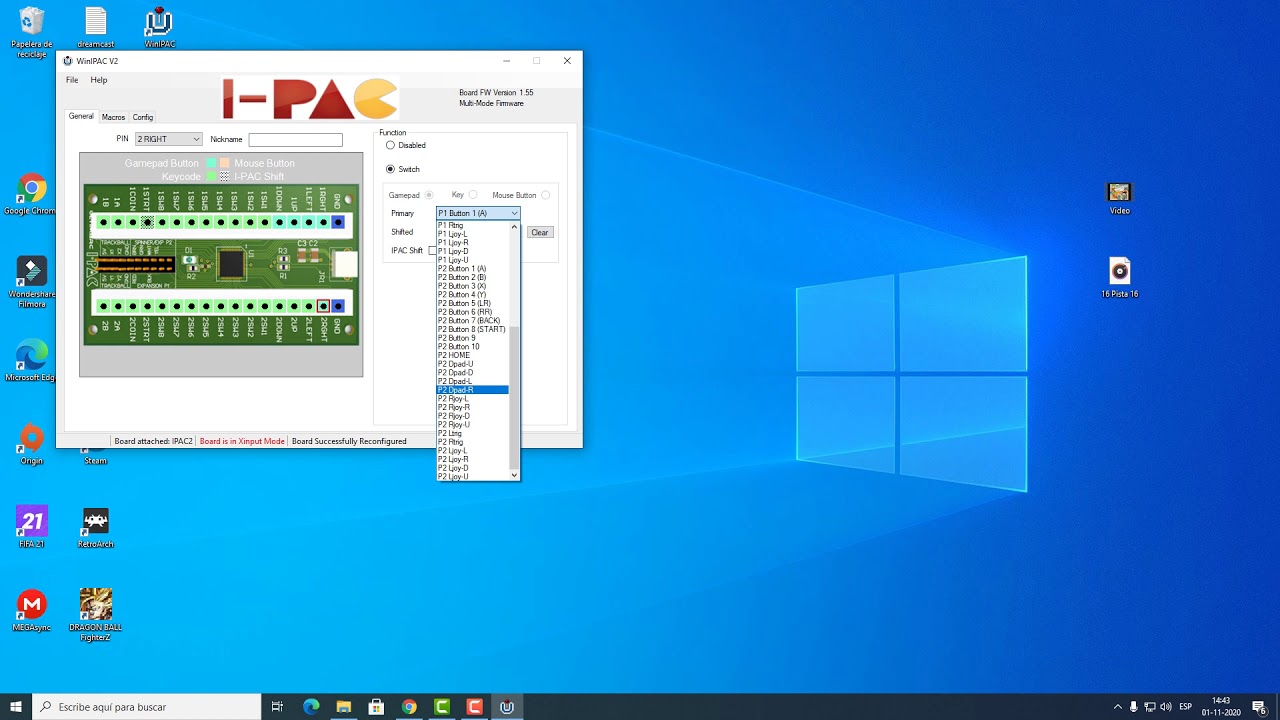Select the Google Chrome desktop shortcut
Image resolution: width=1280 pixels, height=720 pixels.
point(32,196)
